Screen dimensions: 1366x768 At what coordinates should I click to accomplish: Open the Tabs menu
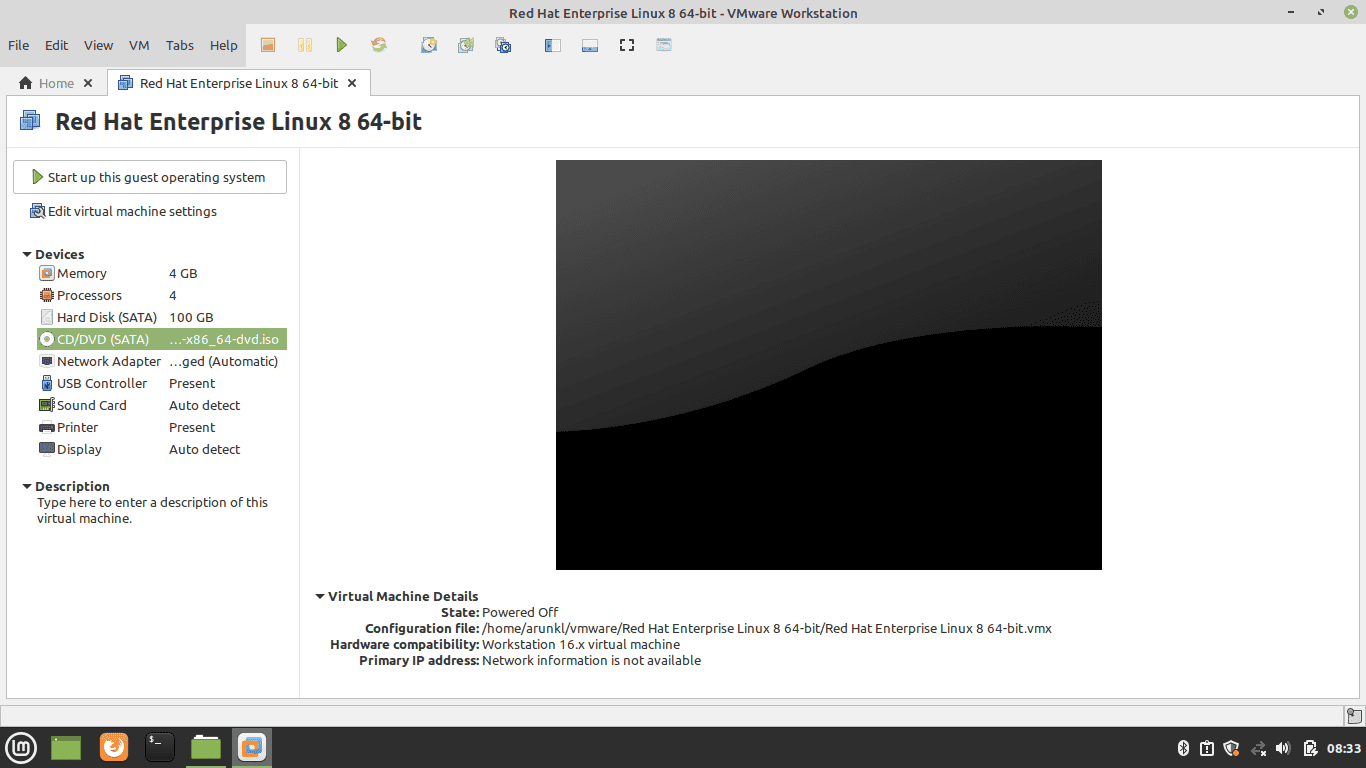pos(180,45)
